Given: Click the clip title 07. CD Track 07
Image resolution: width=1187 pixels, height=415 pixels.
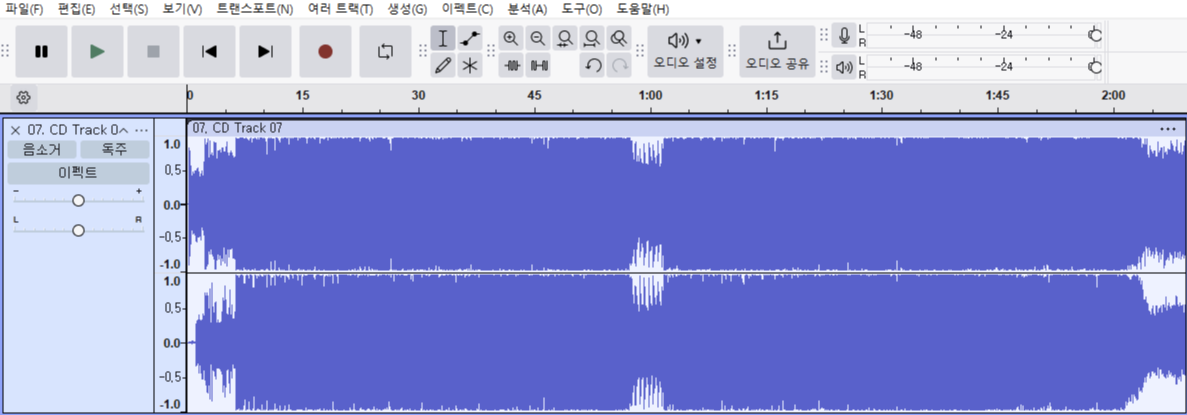Looking at the screenshot, I should pos(237,128).
